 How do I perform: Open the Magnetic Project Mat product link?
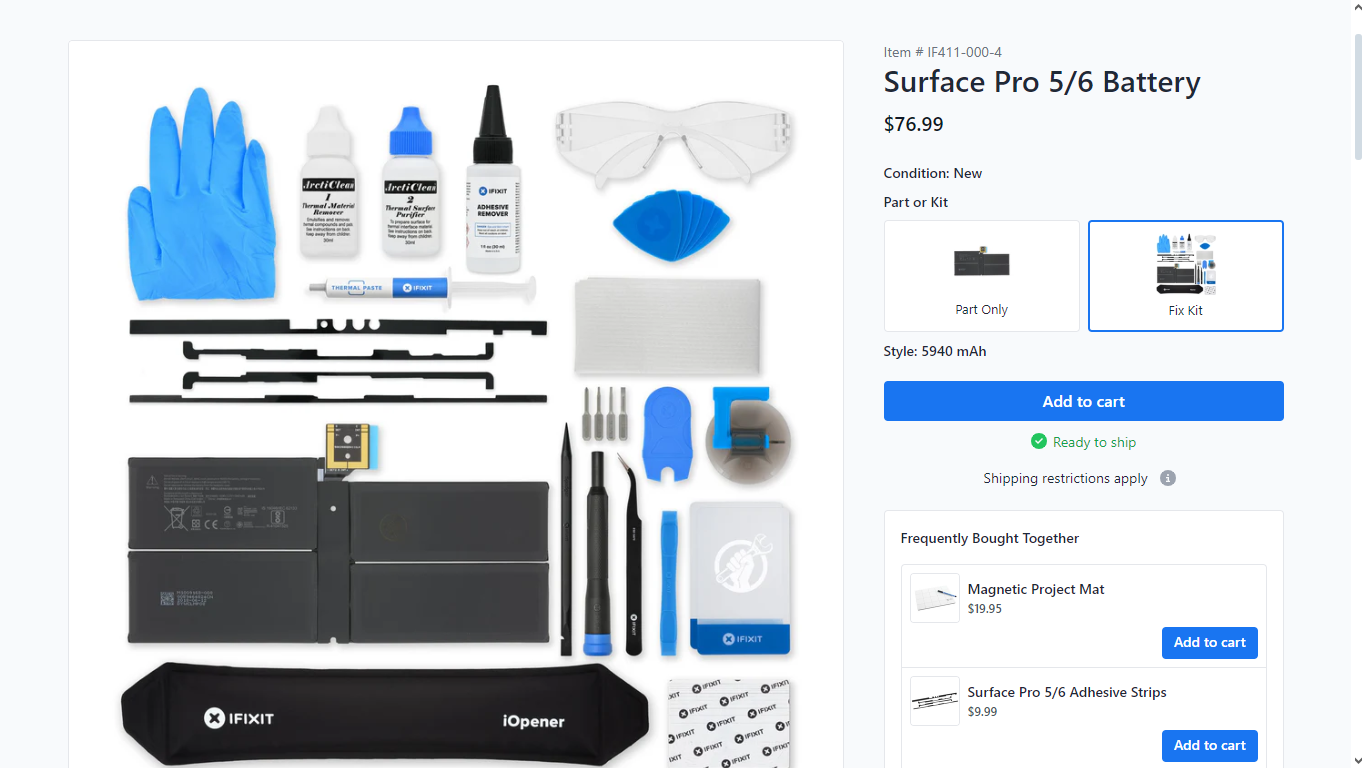[1036, 589]
